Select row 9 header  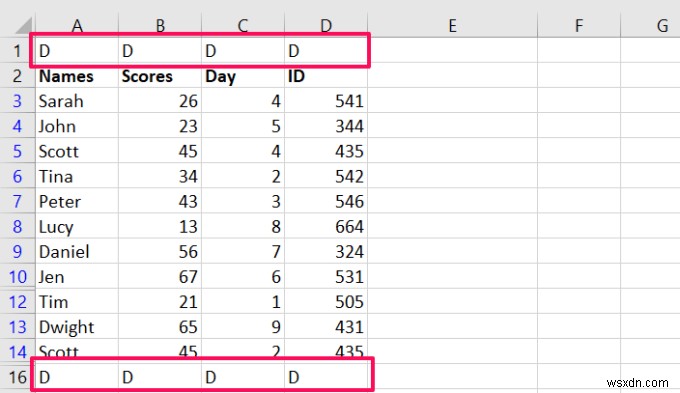click(17, 252)
